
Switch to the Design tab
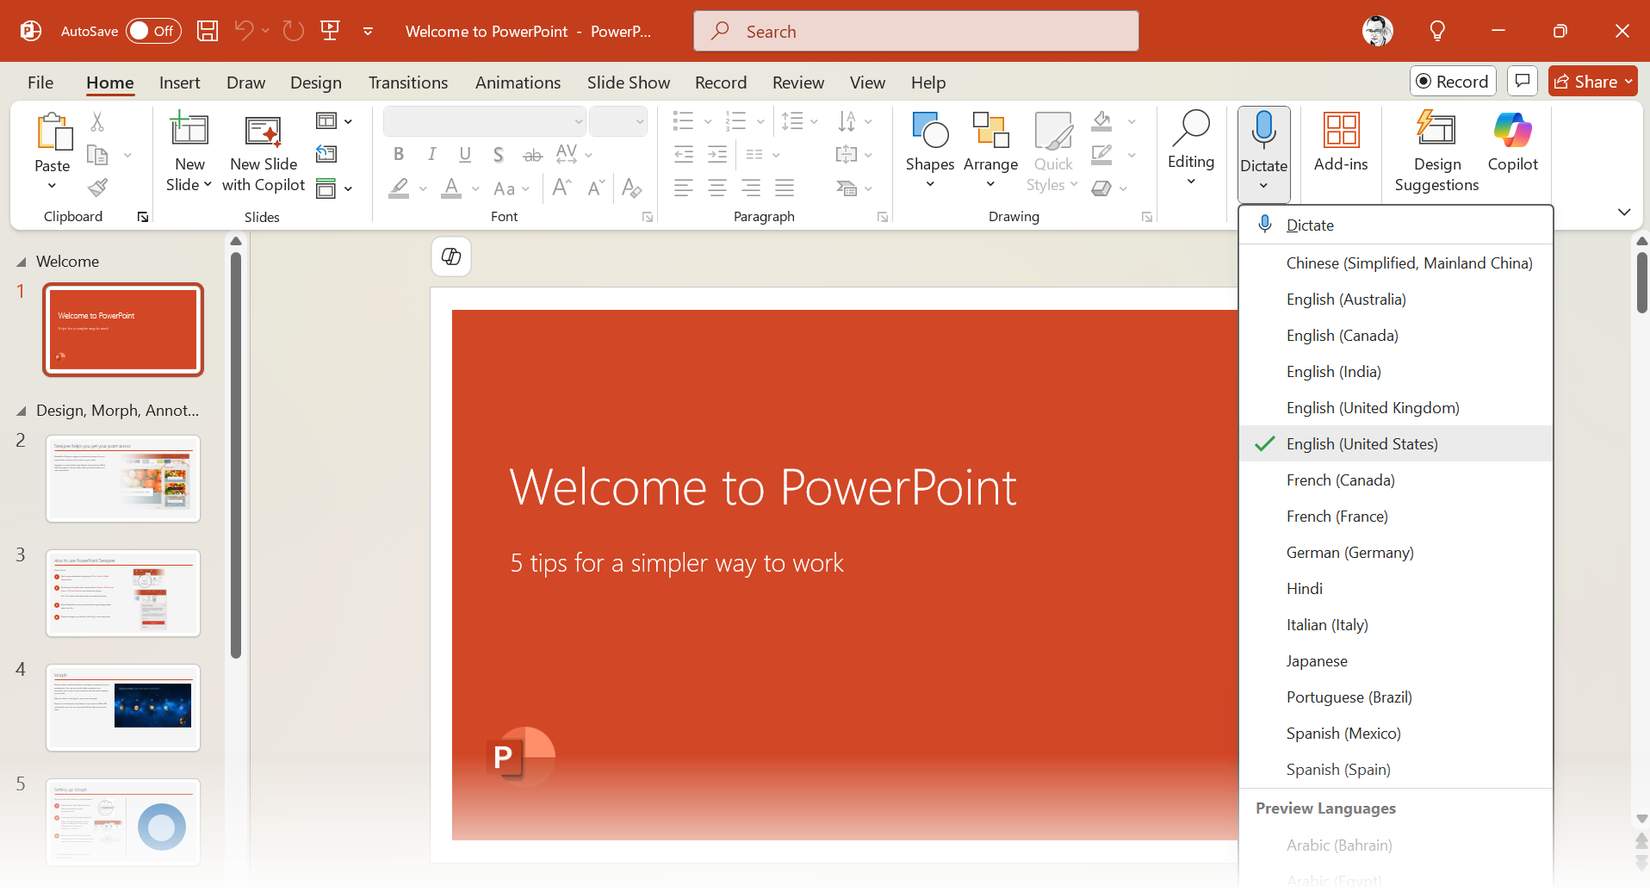[316, 82]
